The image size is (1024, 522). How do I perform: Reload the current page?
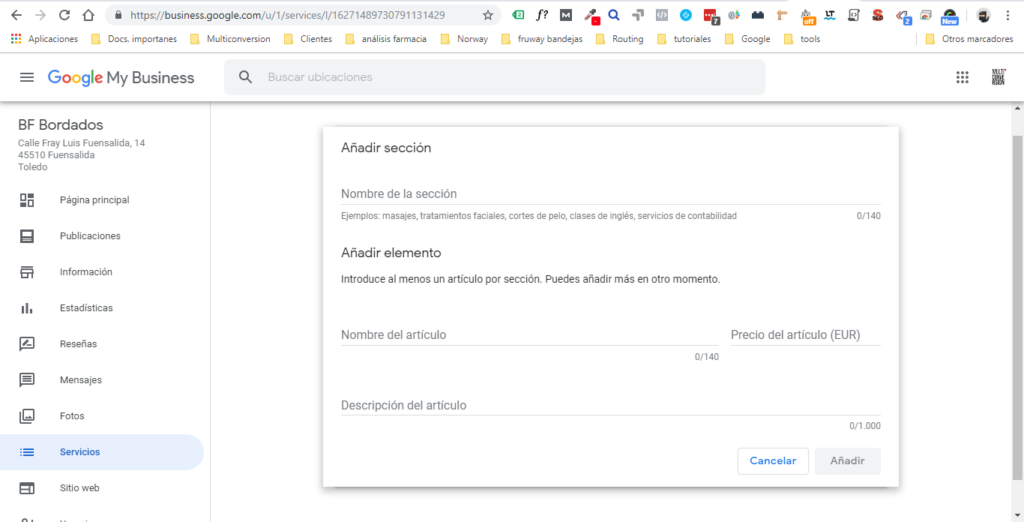click(x=64, y=15)
